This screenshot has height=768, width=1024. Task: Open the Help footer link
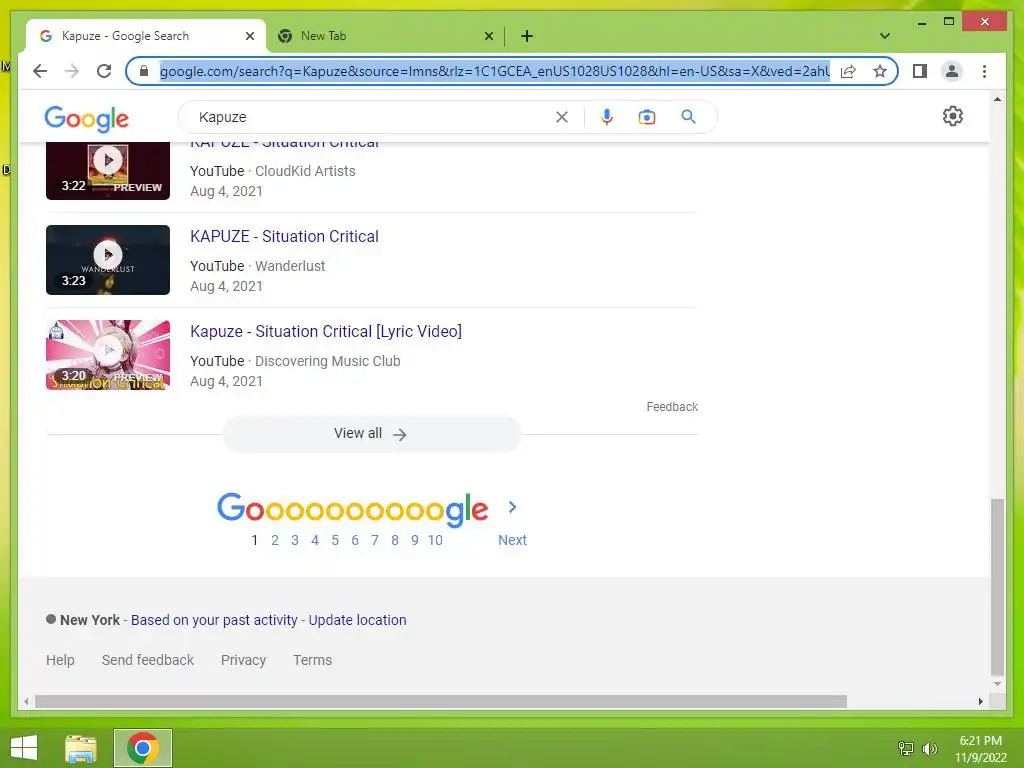pyautogui.click(x=60, y=660)
